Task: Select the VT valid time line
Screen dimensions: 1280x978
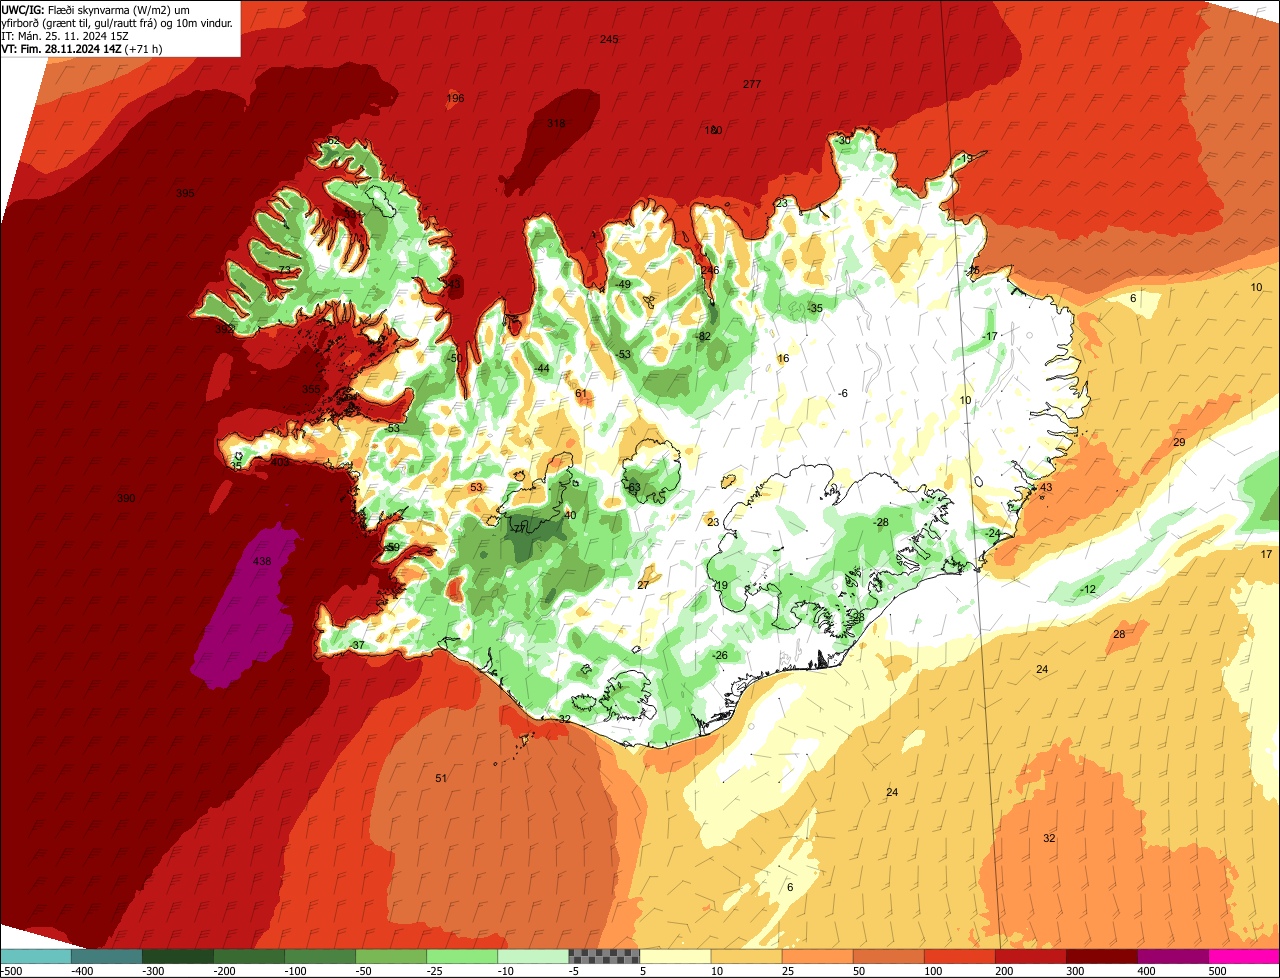Action: click(80, 48)
